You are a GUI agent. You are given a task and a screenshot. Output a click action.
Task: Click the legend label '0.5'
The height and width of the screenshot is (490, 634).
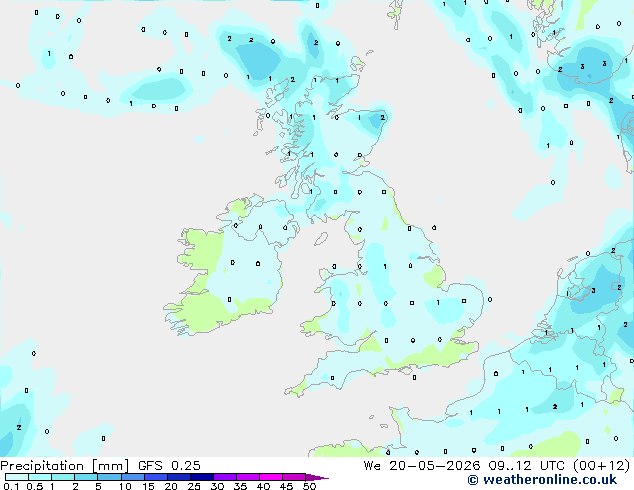click(x=35, y=486)
